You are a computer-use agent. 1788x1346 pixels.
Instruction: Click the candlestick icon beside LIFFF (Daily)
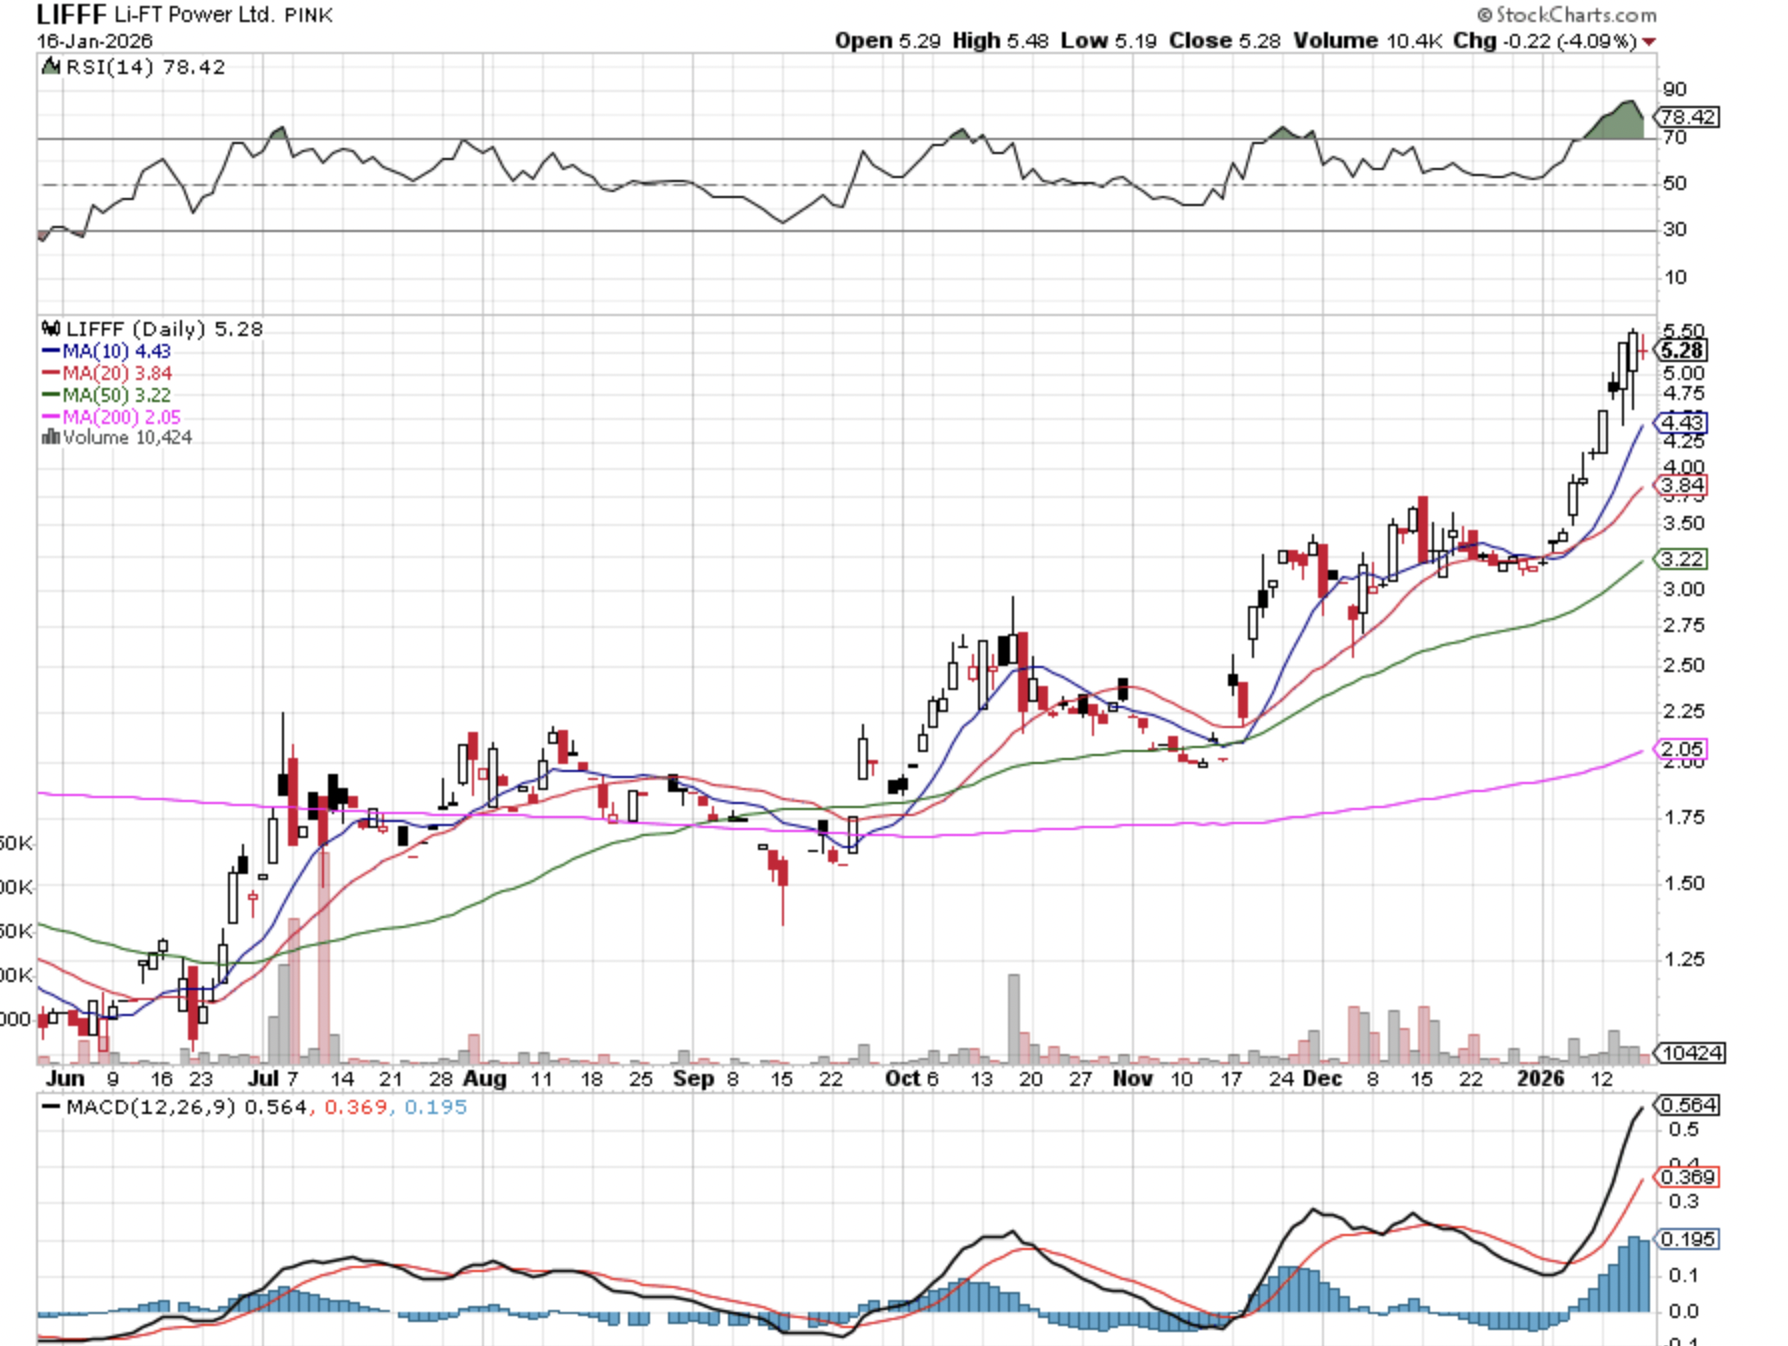(50, 329)
